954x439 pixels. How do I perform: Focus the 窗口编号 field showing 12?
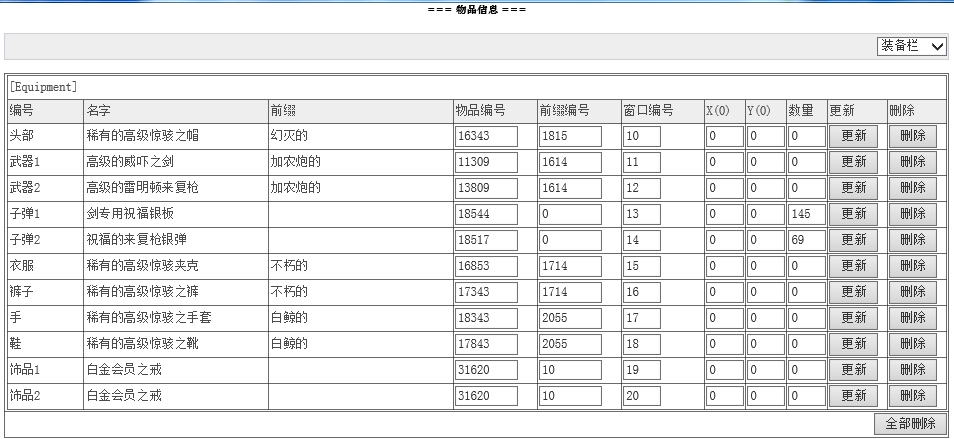[641, 188]
